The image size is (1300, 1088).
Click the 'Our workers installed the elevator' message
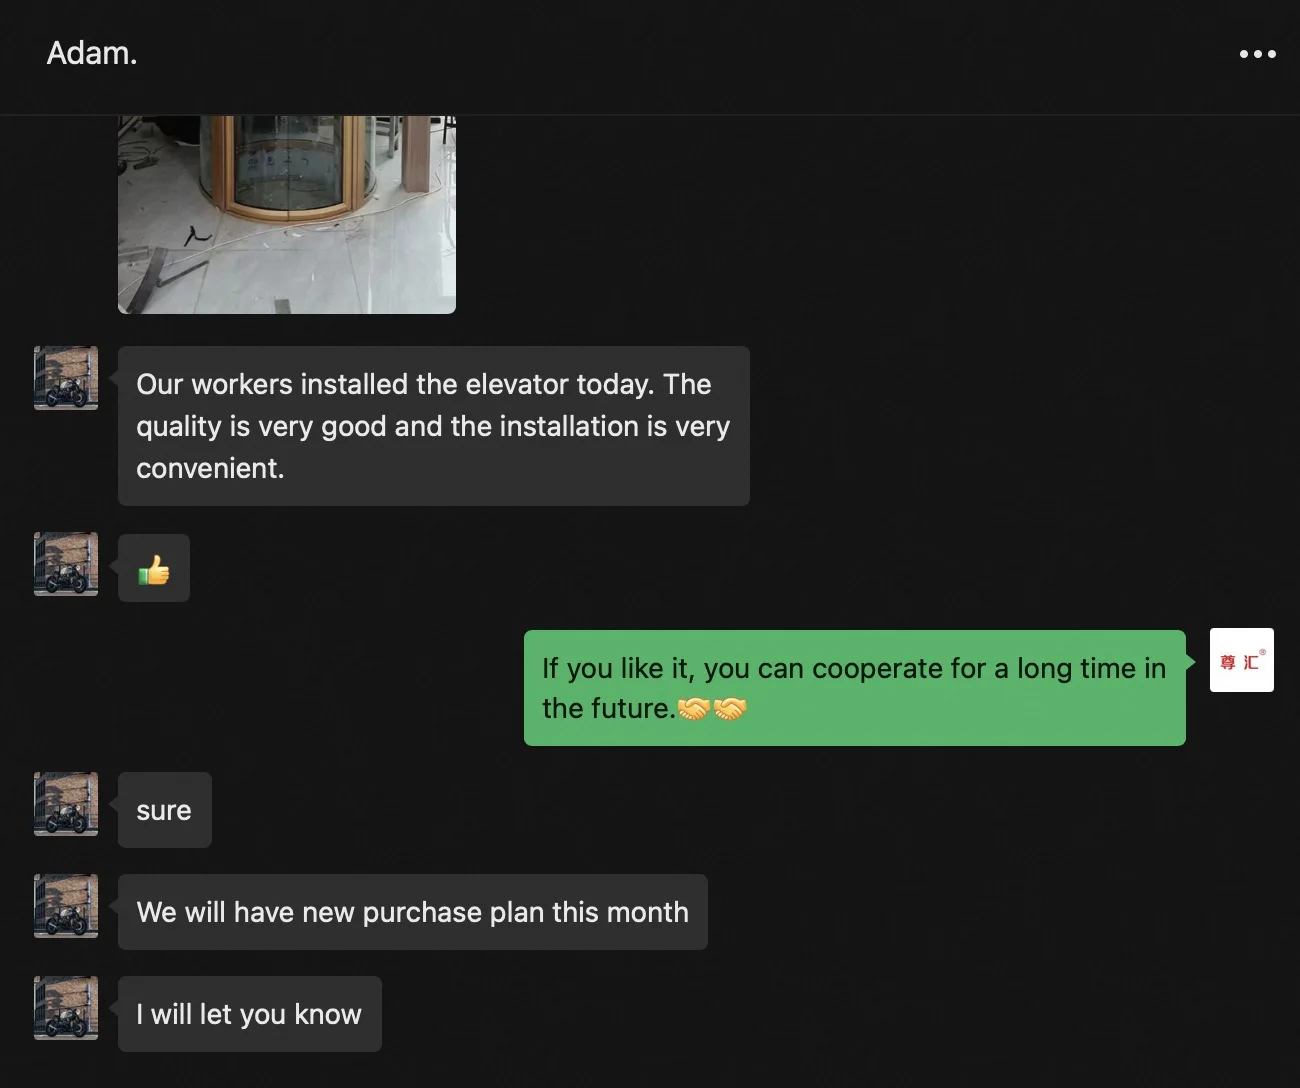pos(434,426)
